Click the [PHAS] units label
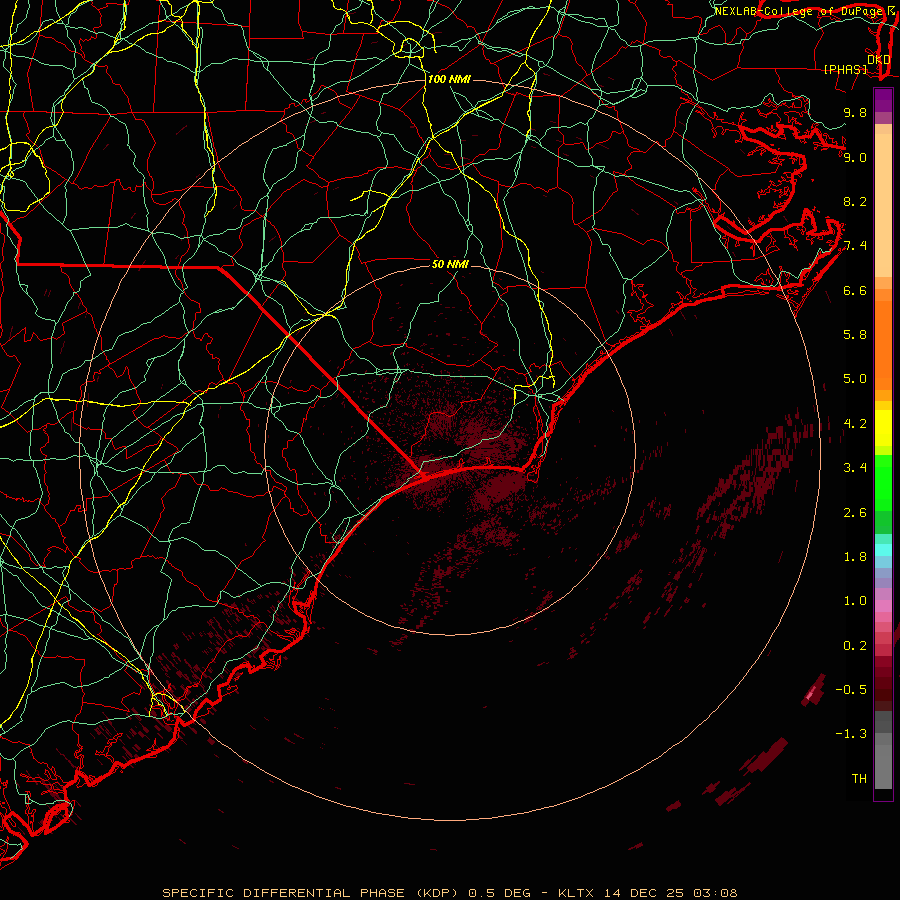The width and height of the screenshot is (900, 900). [845, 69]
